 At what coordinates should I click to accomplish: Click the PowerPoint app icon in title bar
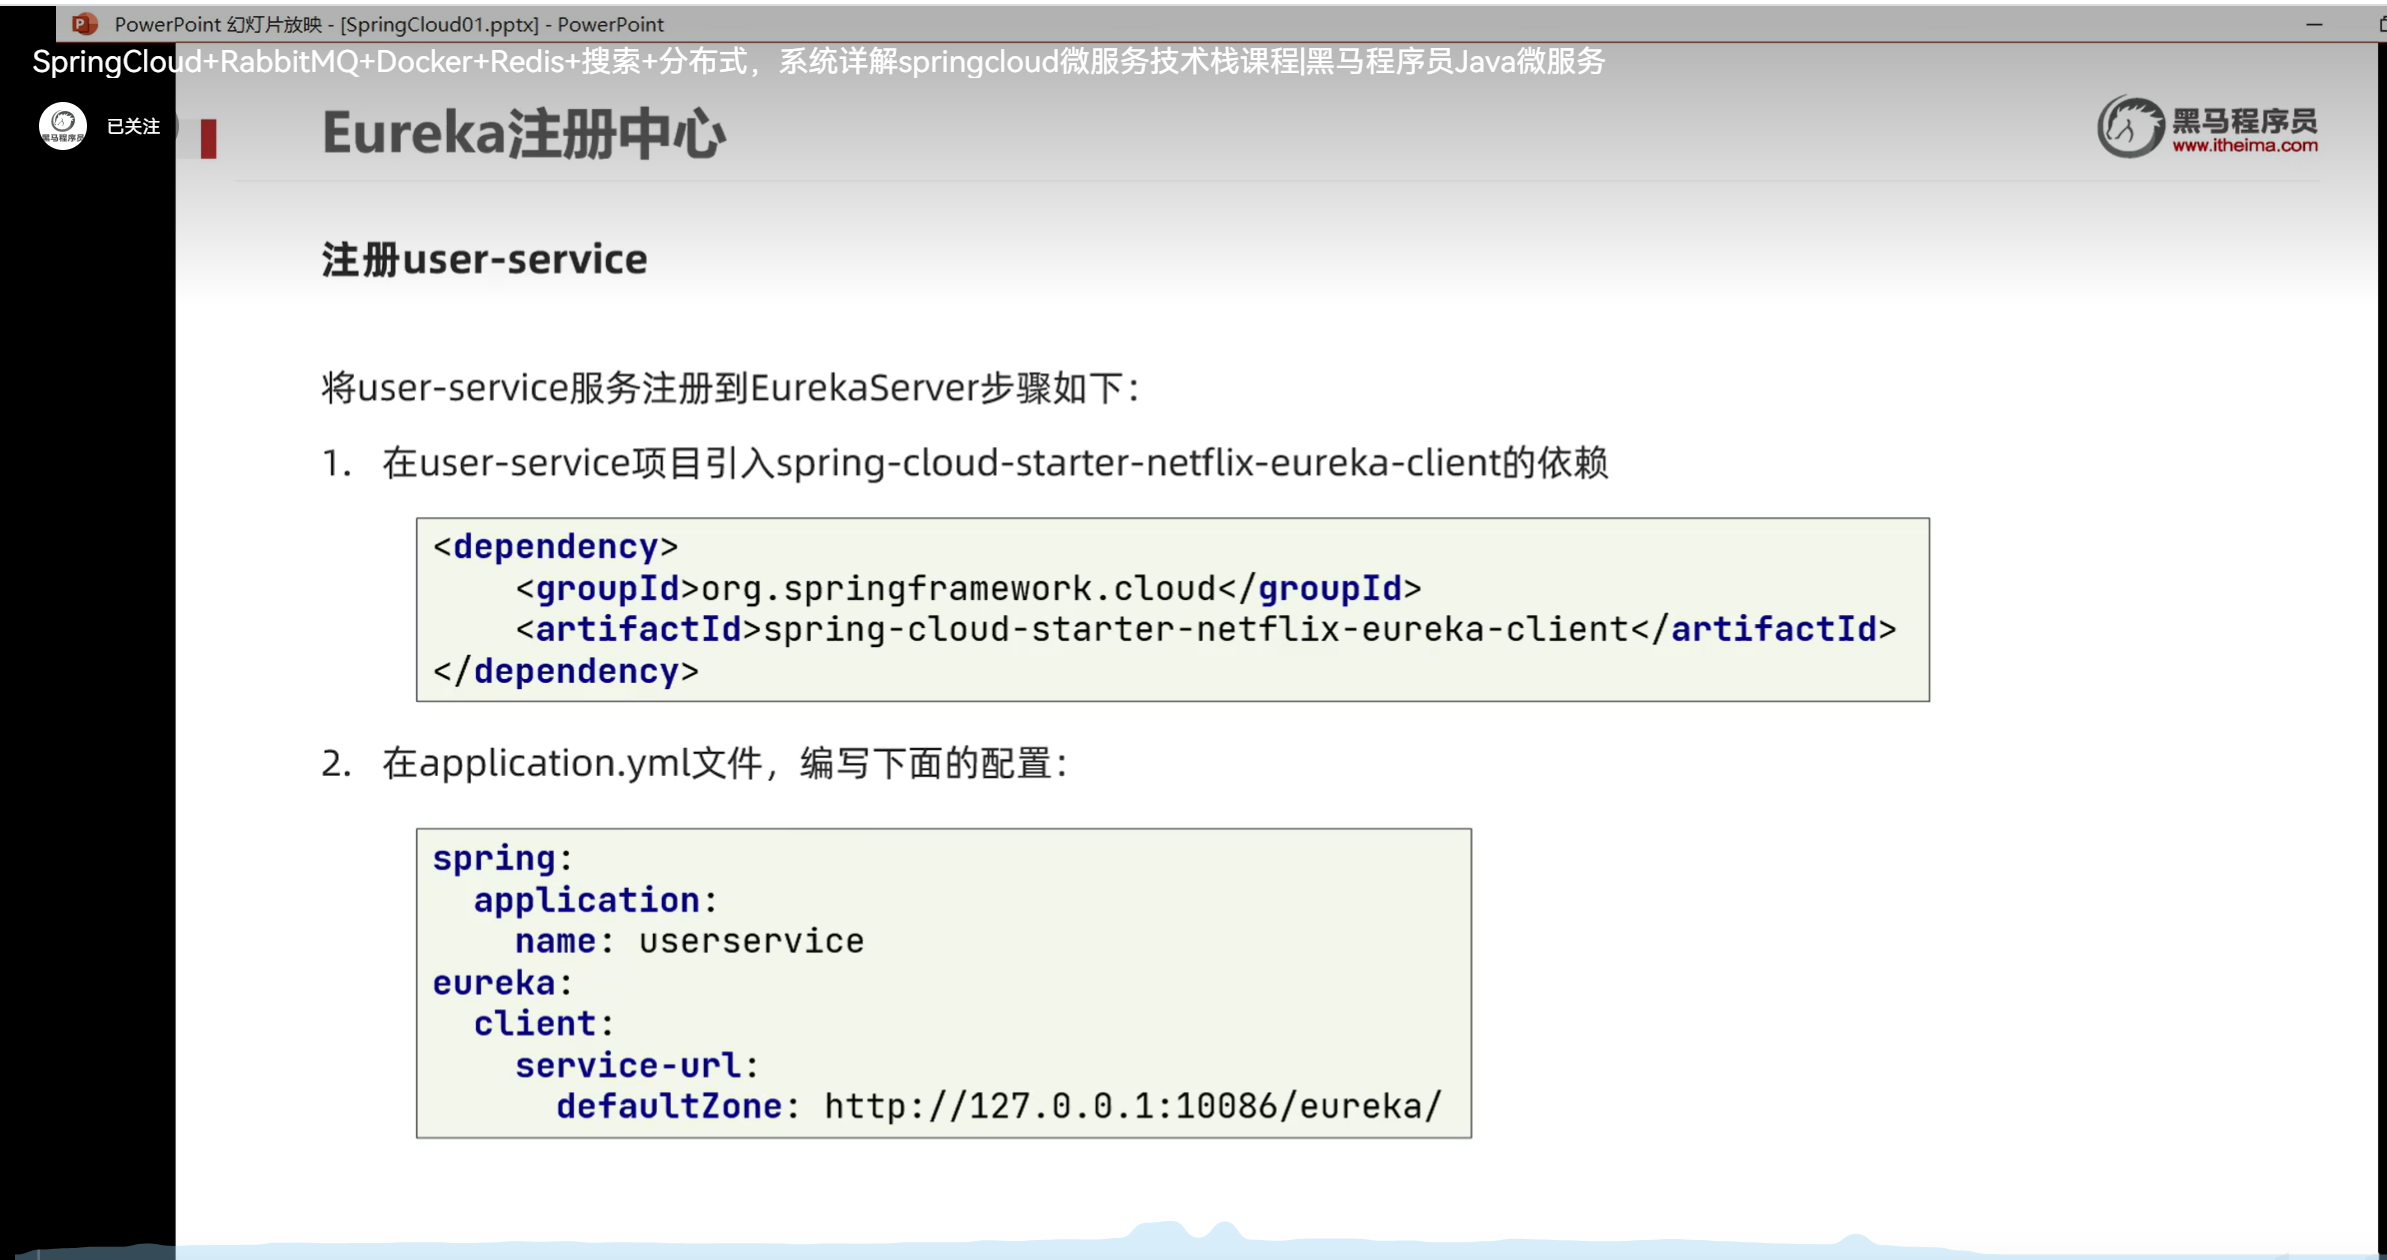tap(85, 23)
